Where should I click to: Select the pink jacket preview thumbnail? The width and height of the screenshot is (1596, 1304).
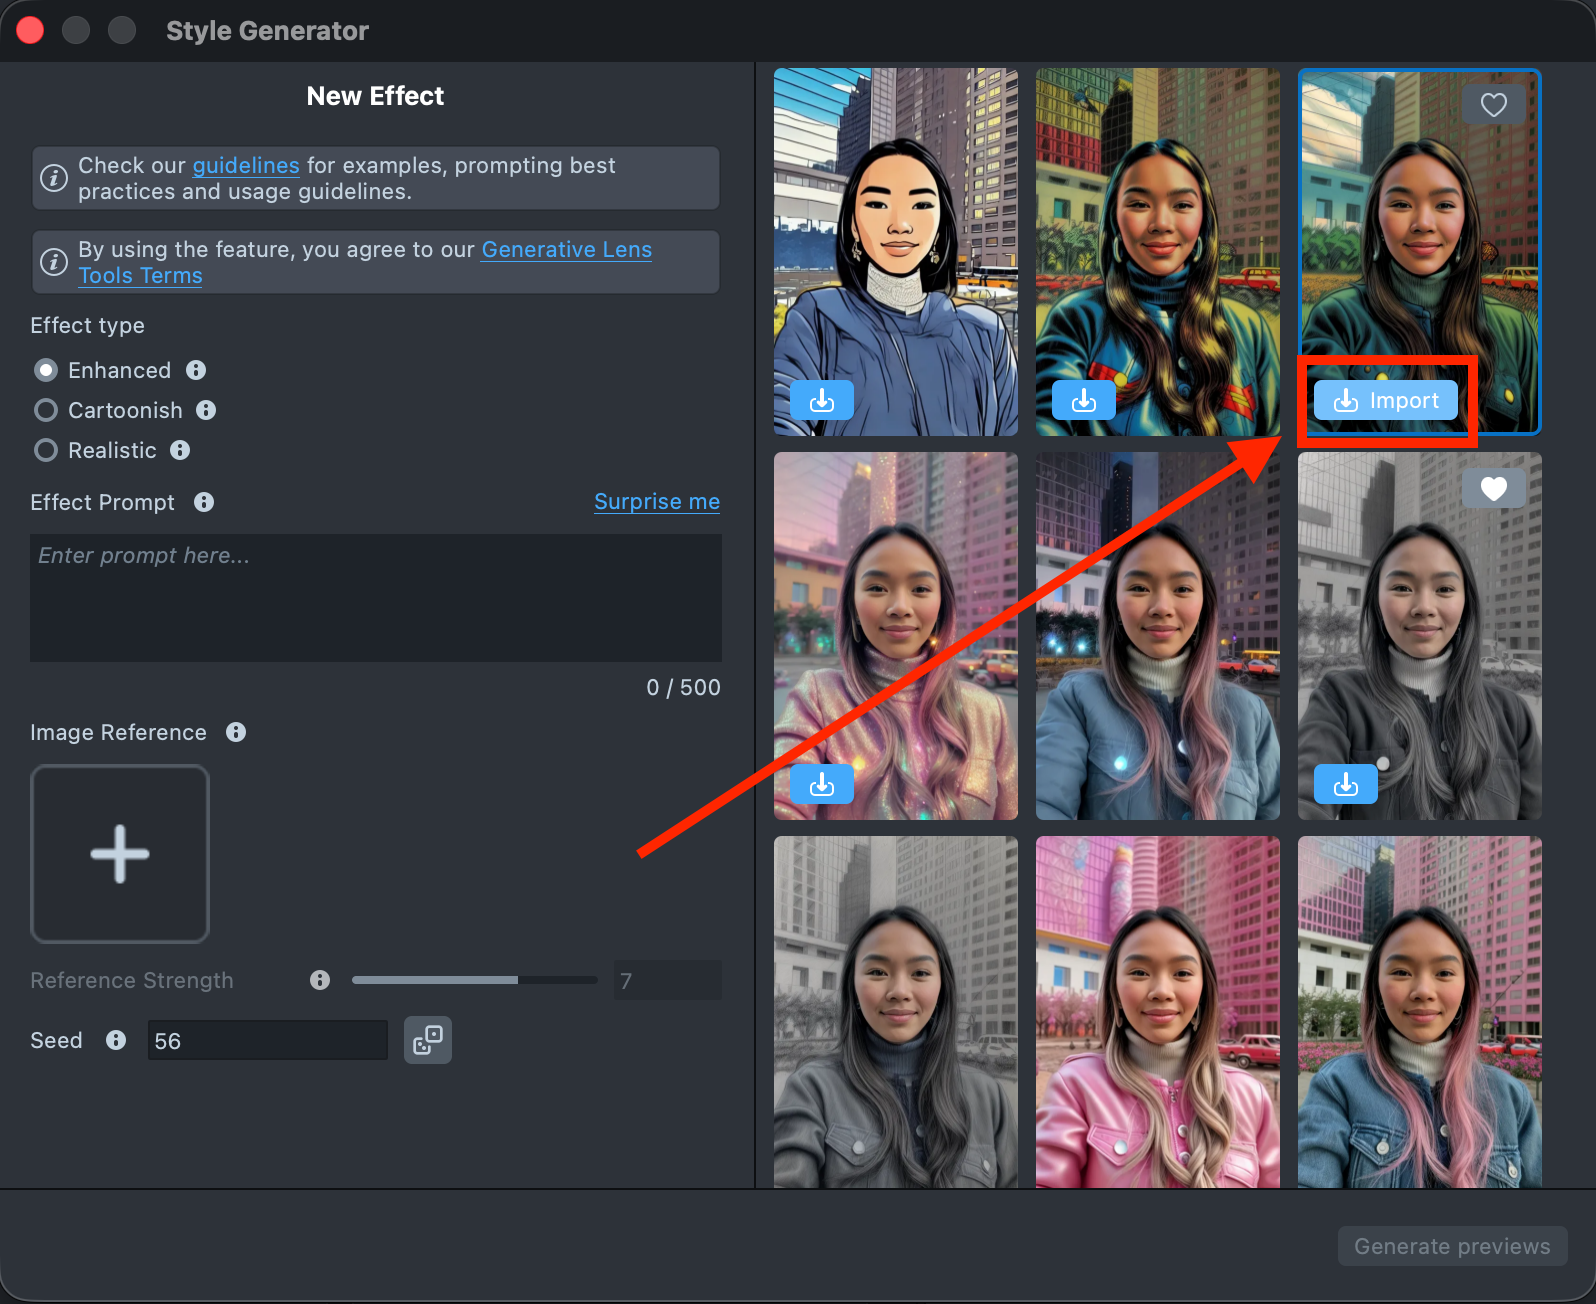click(x=1157, y=1010)
